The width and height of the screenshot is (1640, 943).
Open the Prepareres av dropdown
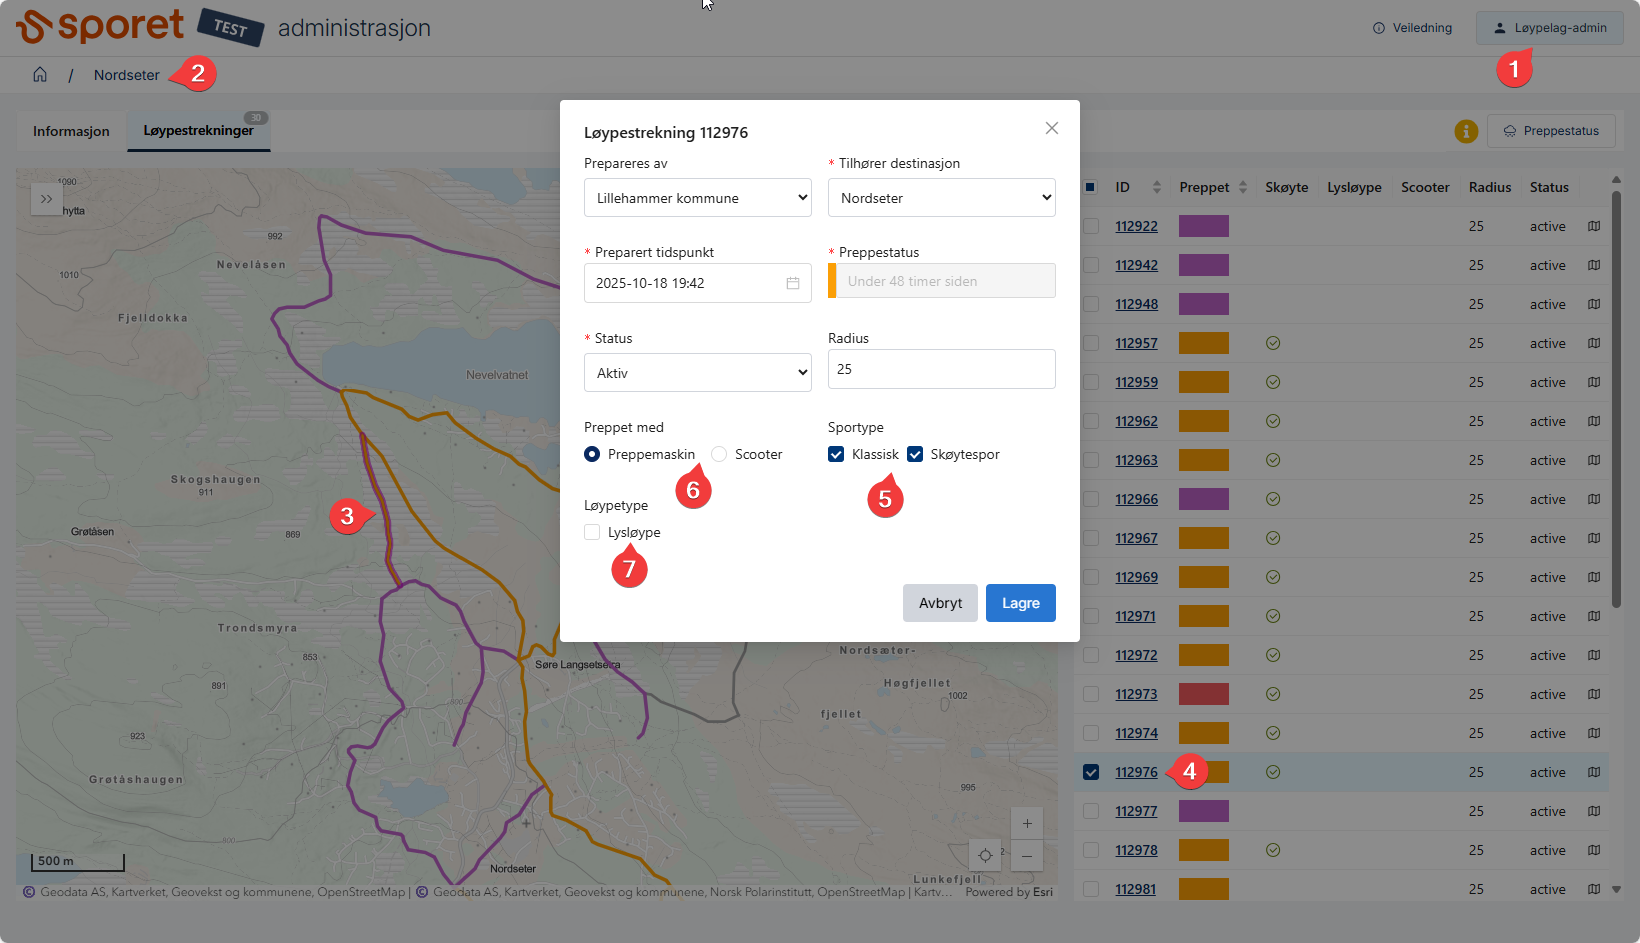[698, 198]
